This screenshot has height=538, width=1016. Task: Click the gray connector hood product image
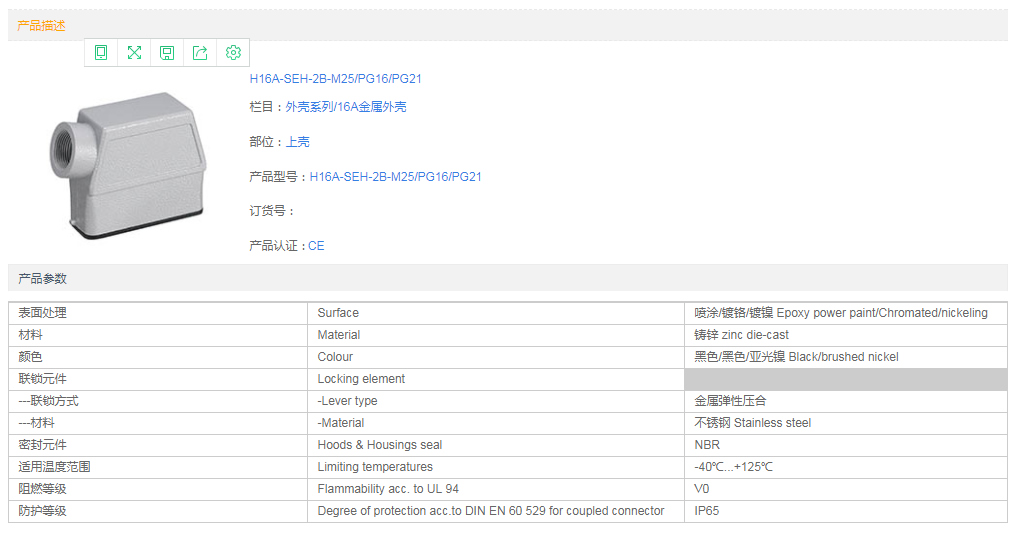click(127, 165)
